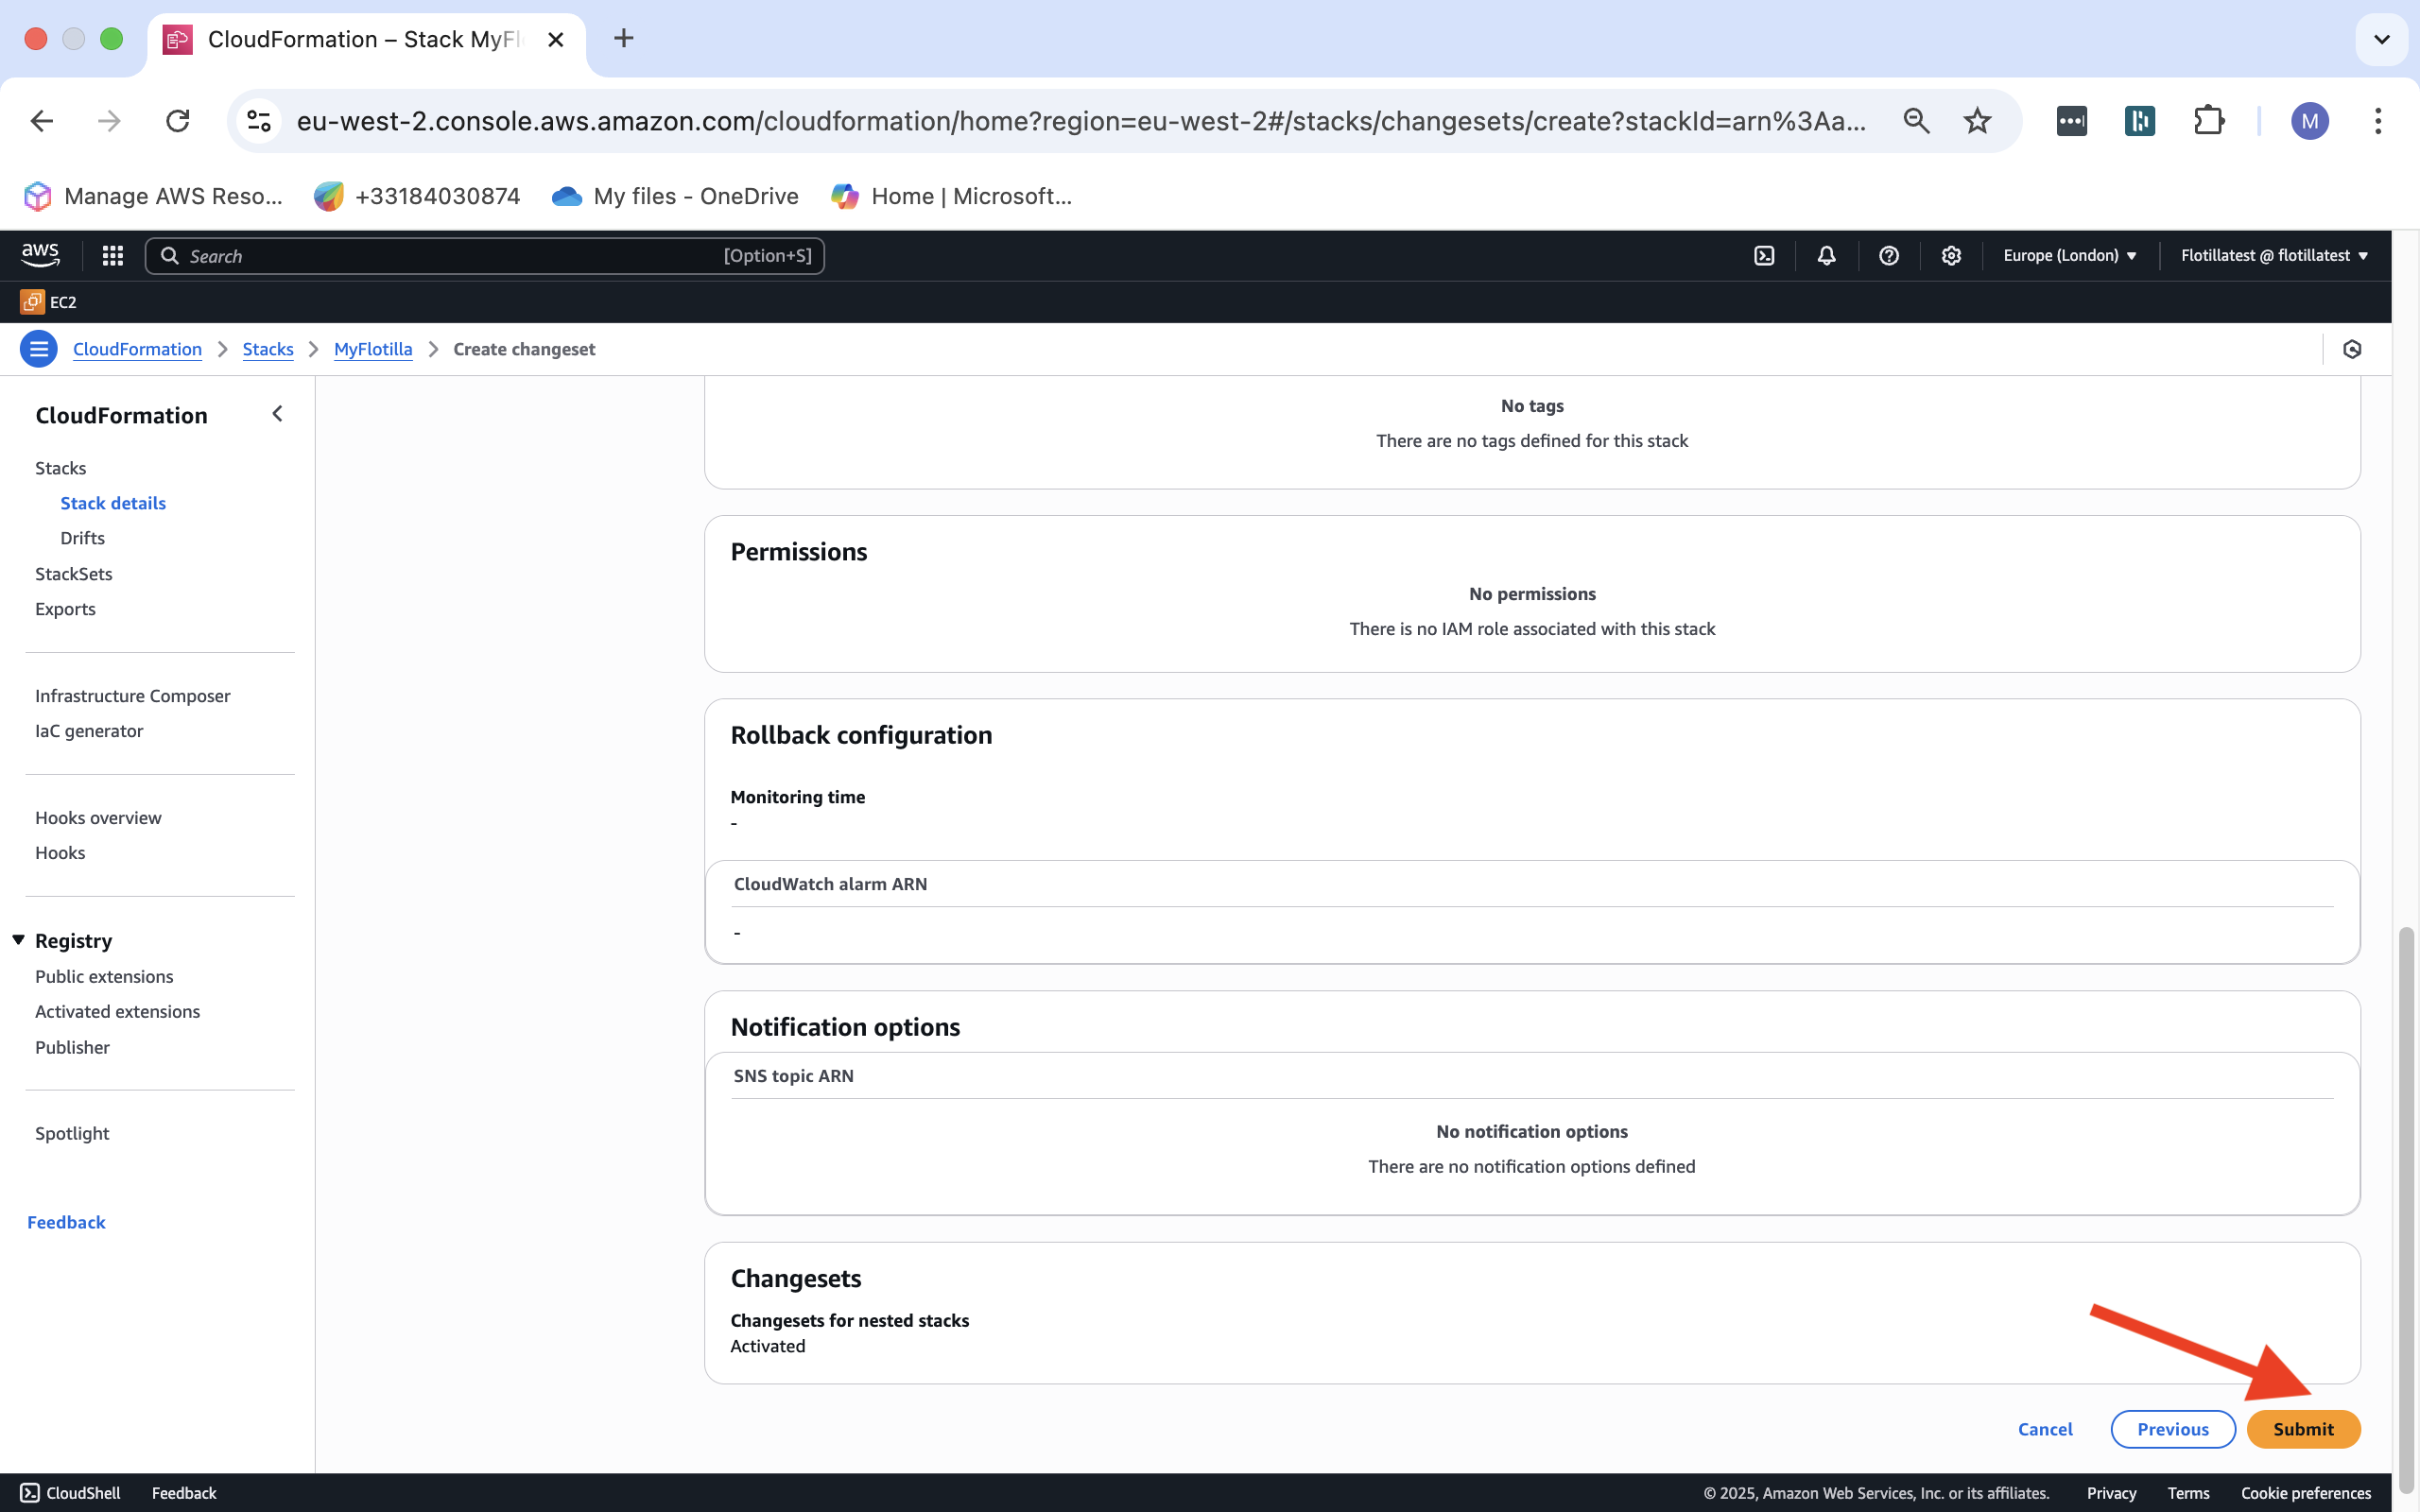Bookmark the page with star icon
Image resolution: width=2420 pixels, height=1512 pixels.
1977,121
